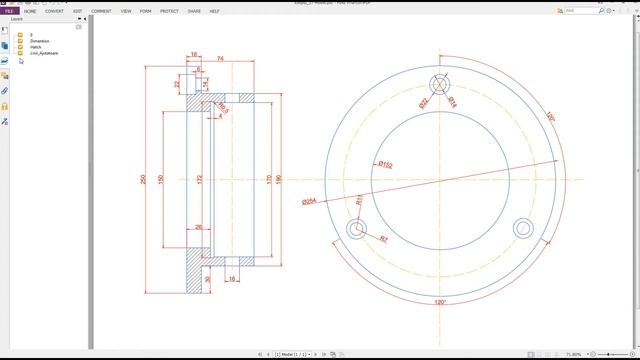The width and height of the screenshot is (640, 360).
Task: Click the previous view icon in status bar
Action: [333, 354]
